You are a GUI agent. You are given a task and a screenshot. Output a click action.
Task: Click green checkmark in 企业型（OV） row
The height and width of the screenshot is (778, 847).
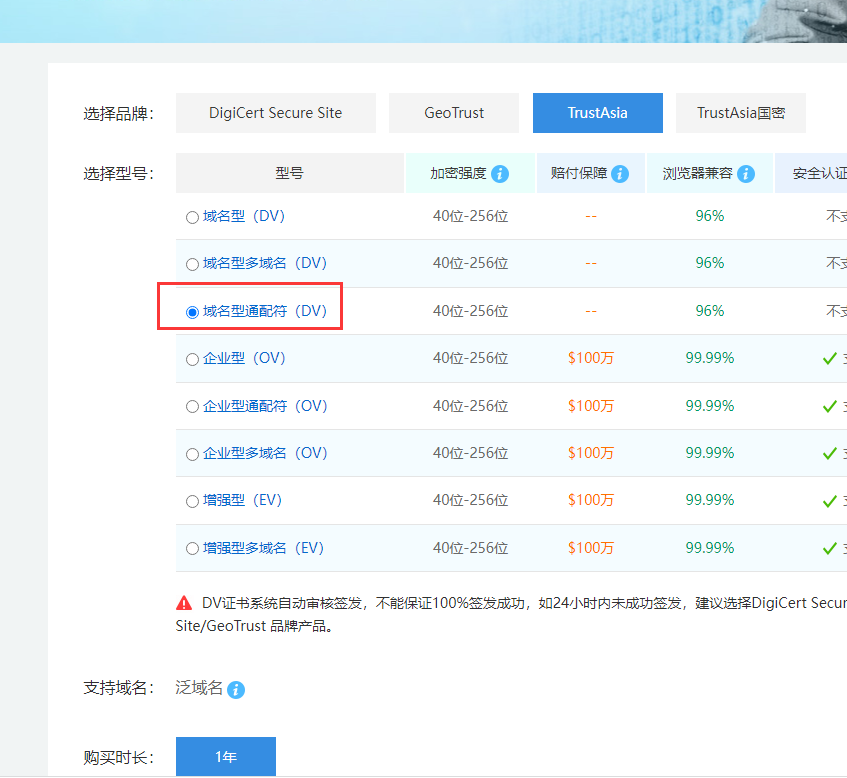pyautogui.click(x=829, y=358)
